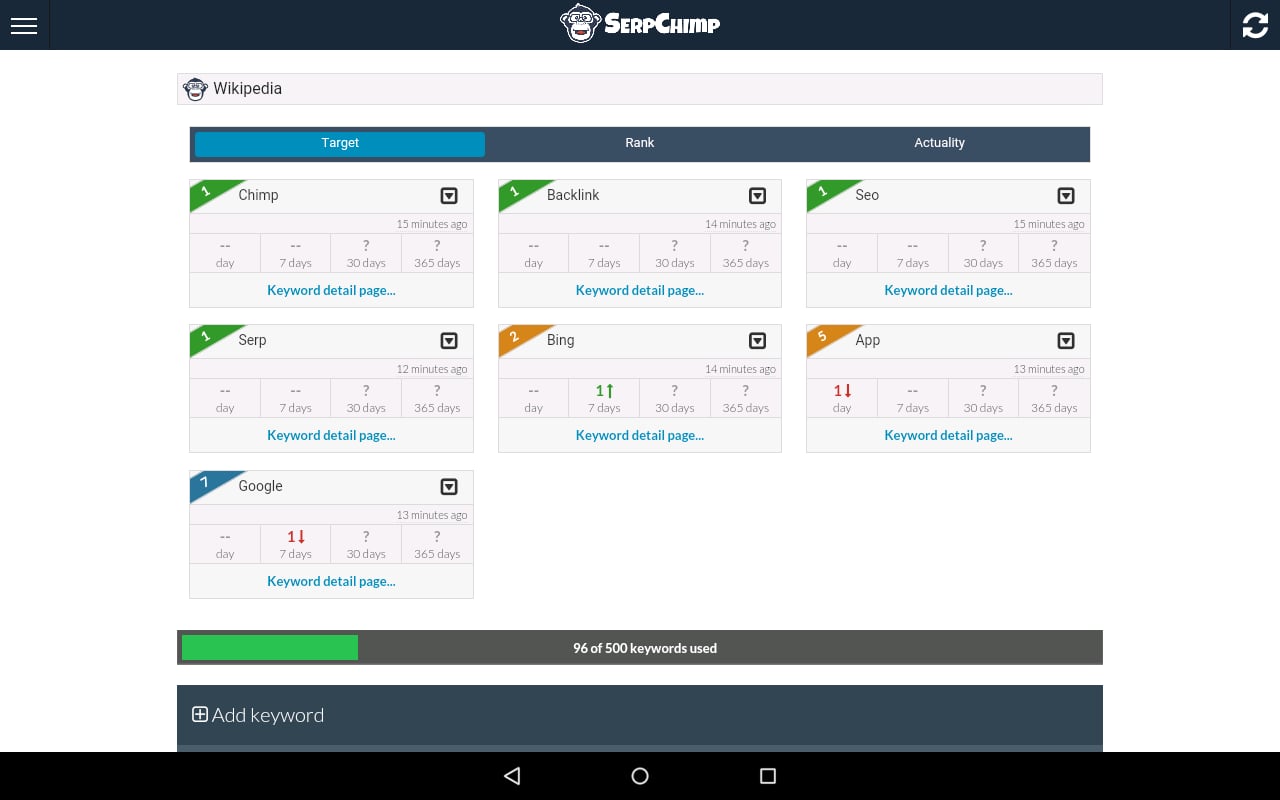Screen dimensions: 1280x800
Task: Click the Google 7 days rank change
Action: (296, 544)
